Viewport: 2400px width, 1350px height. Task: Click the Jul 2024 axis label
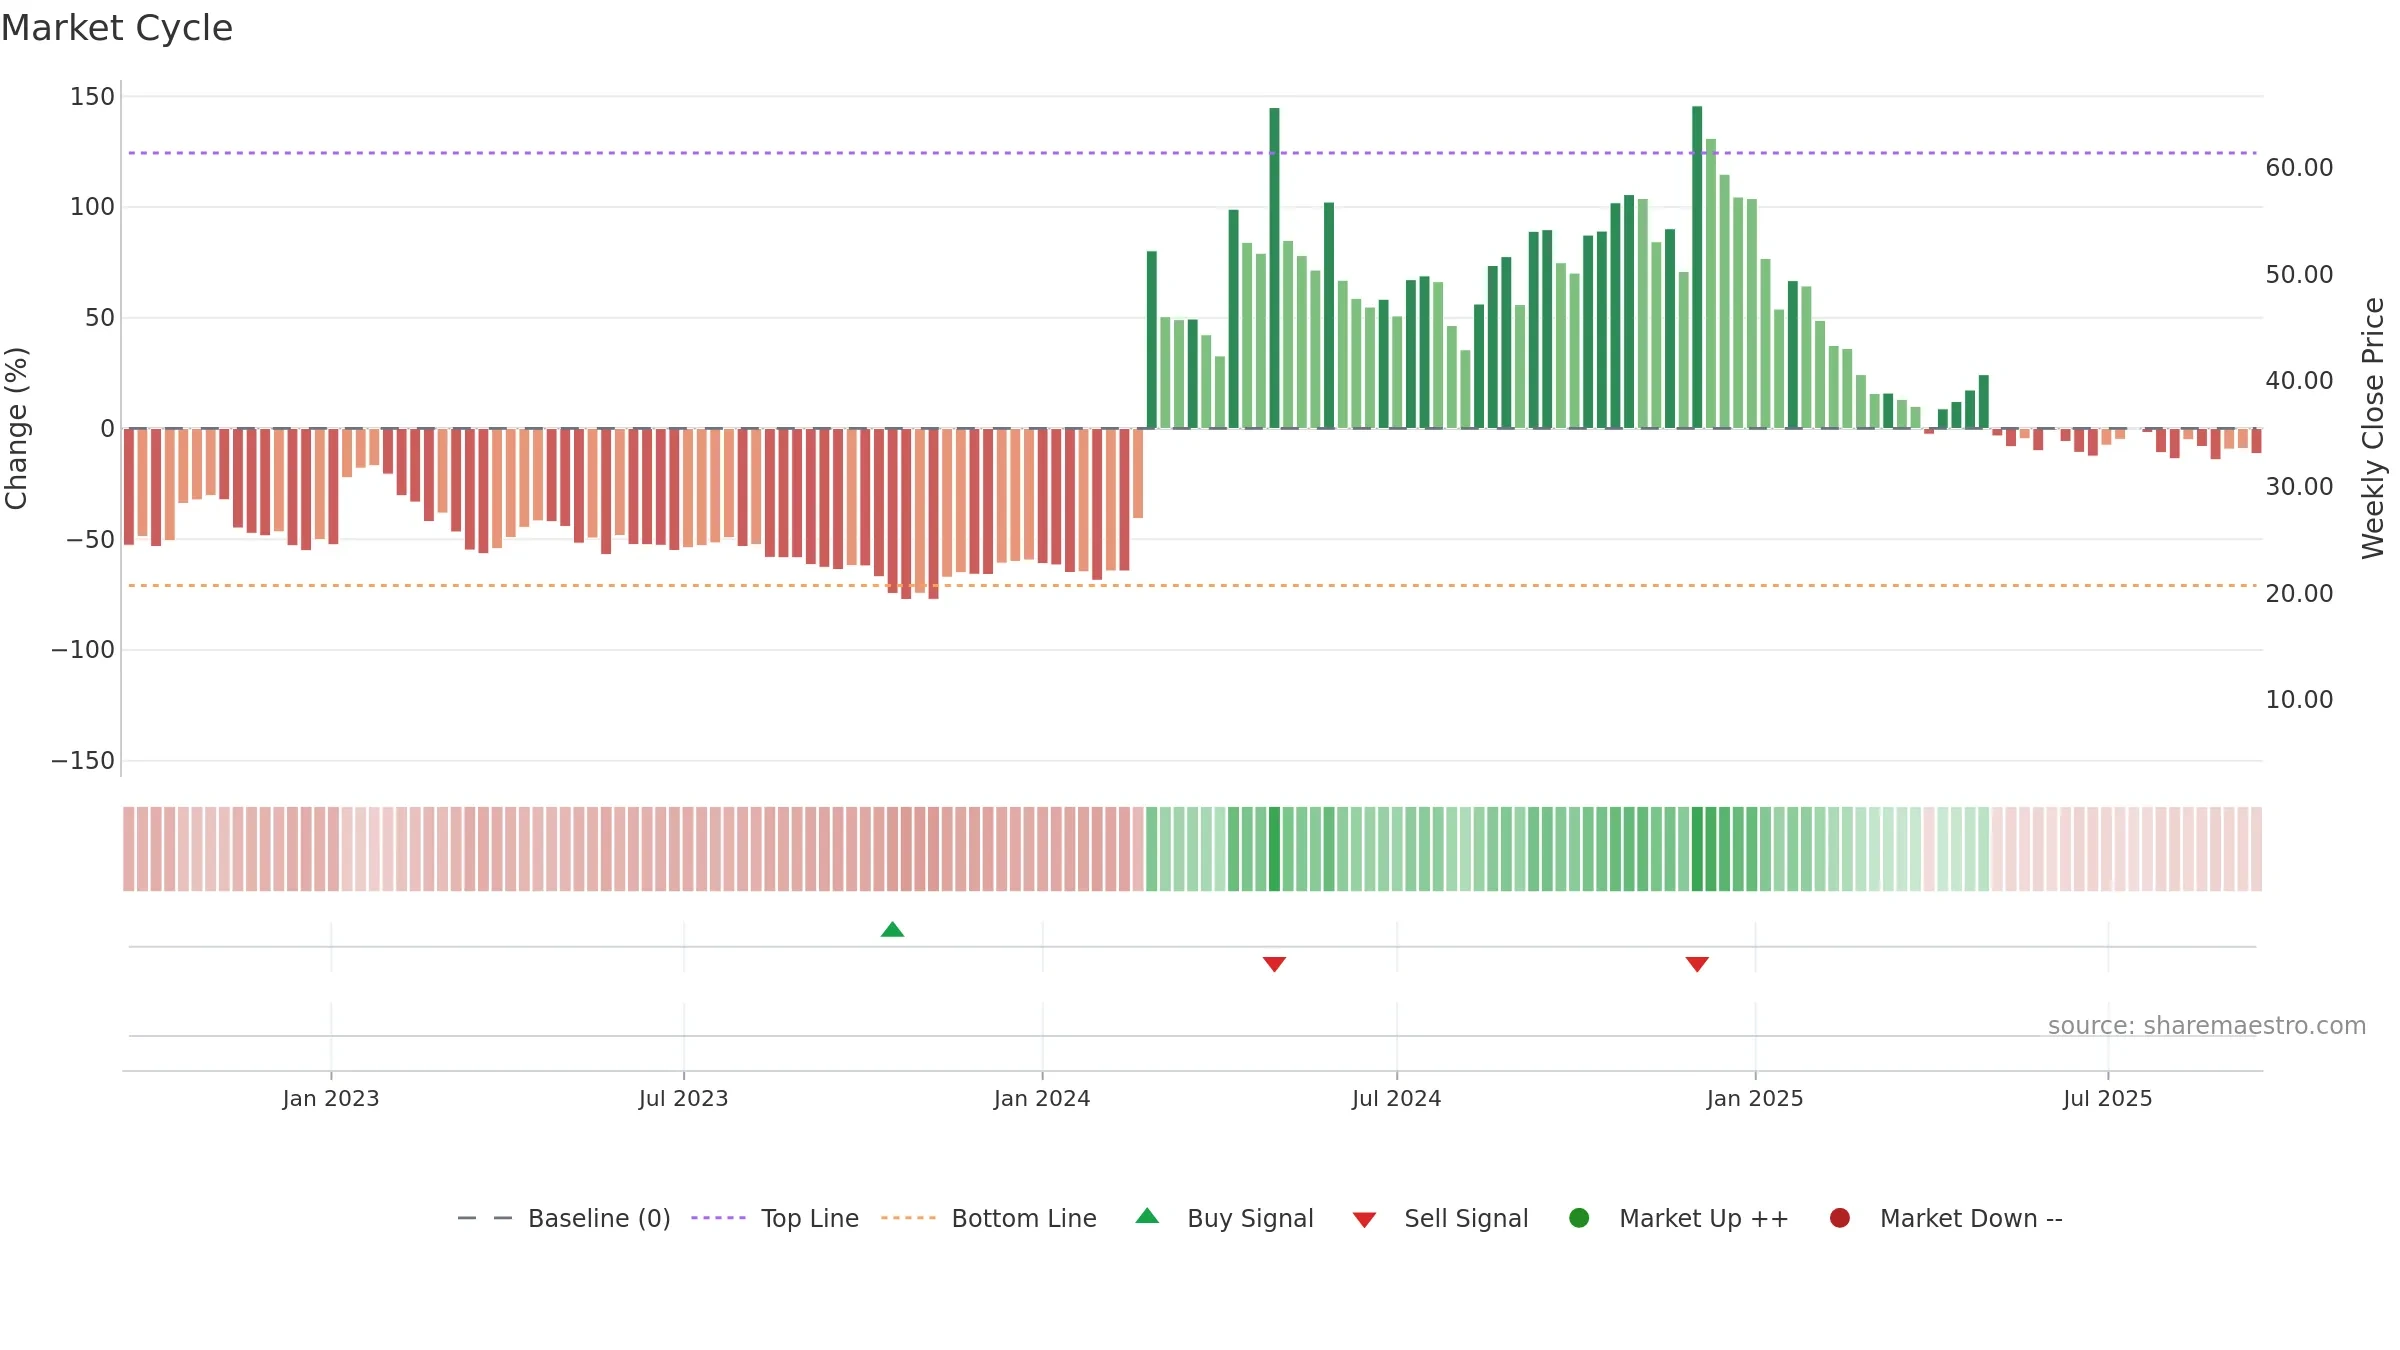(x=1397, y=1098)
